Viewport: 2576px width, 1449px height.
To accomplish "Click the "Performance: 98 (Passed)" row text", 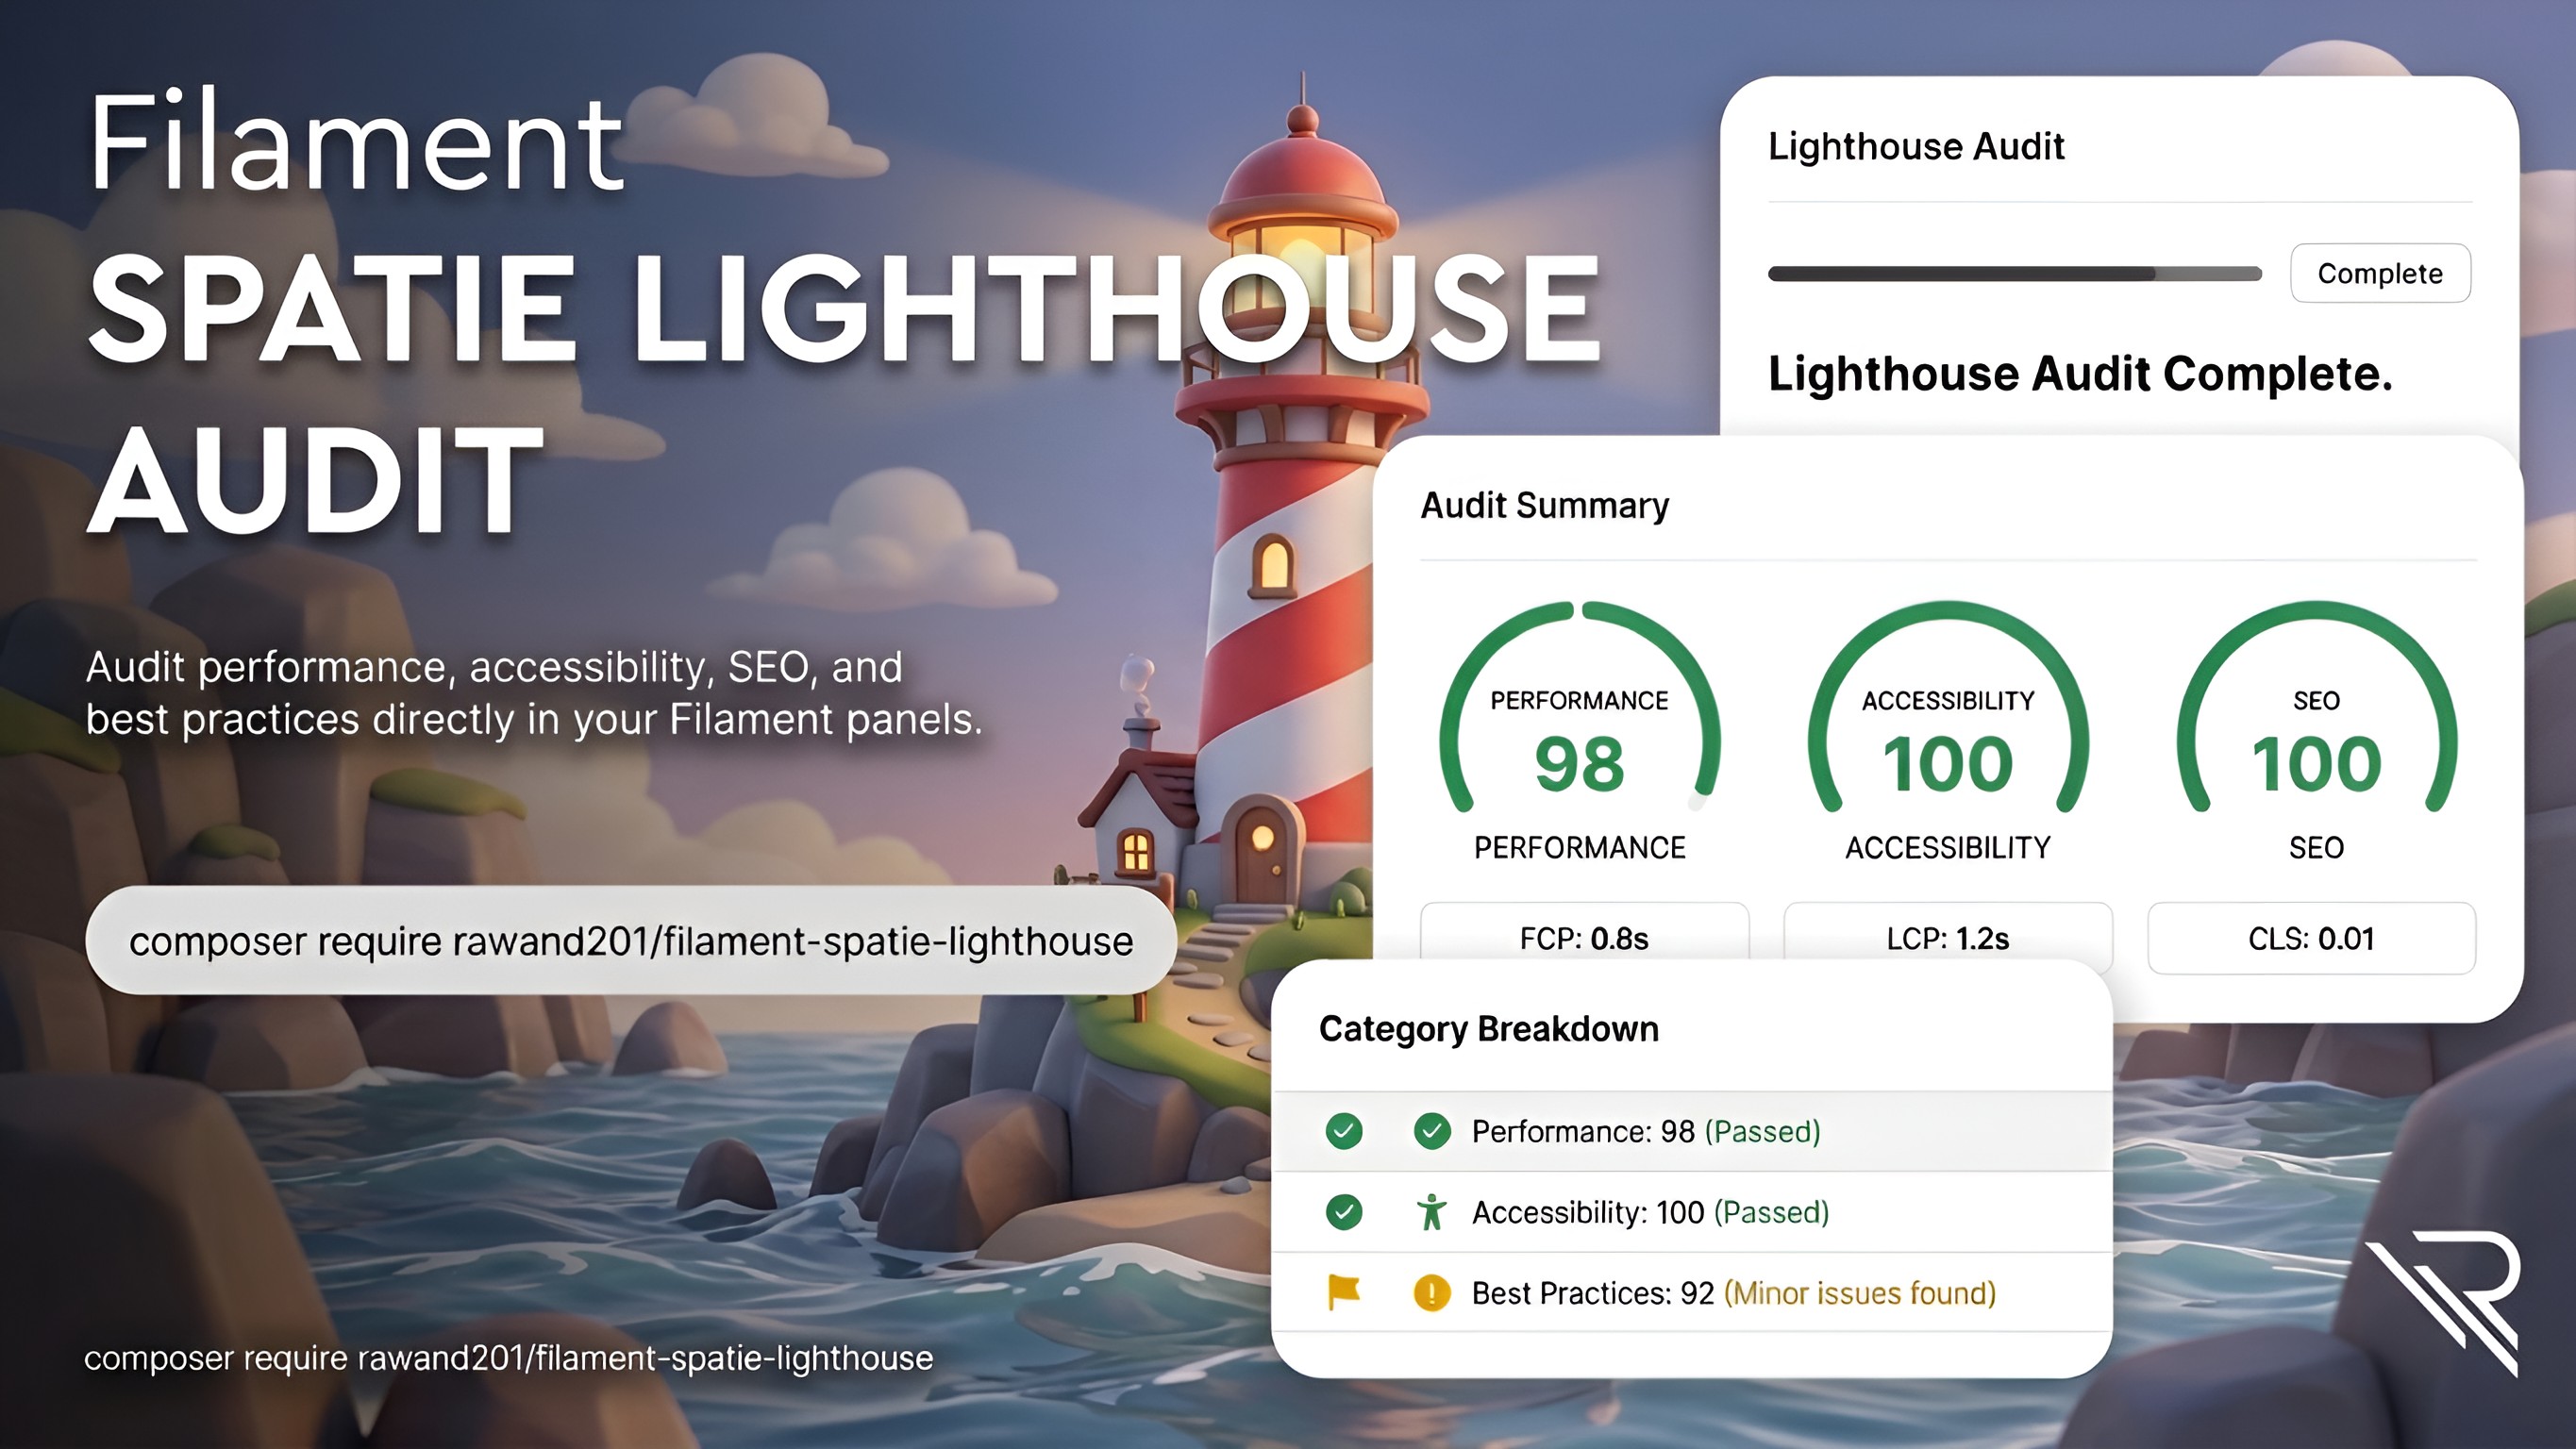I will pyautogui.click(x=1646, y=1131).
